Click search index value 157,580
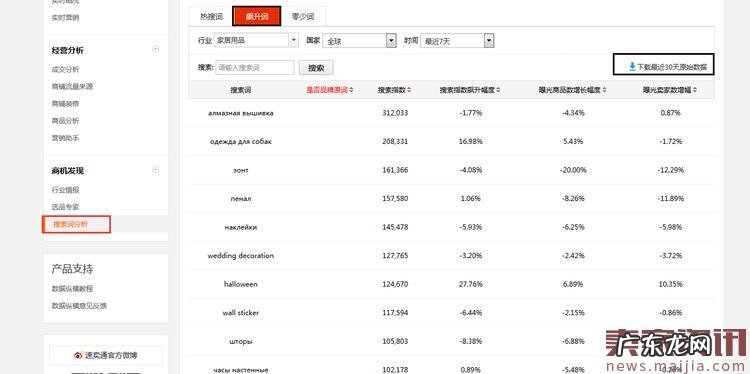Viewport: 750px width, 374px height. point(395,198)
